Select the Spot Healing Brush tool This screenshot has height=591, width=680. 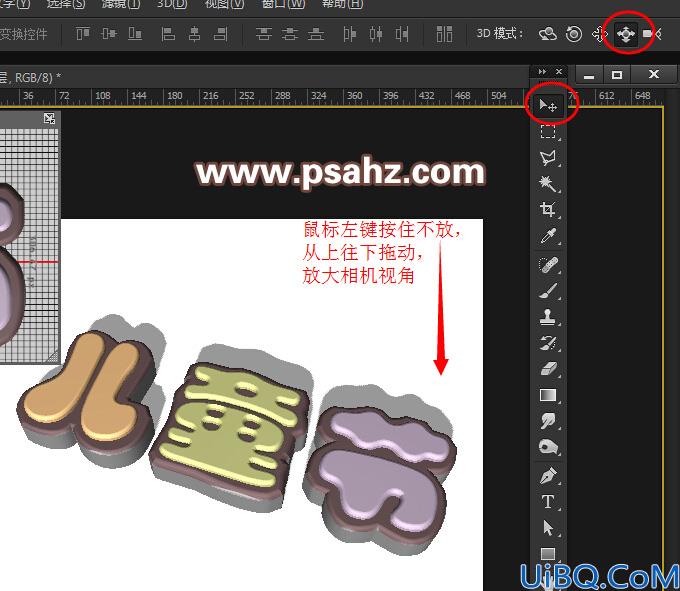[548, 264]
